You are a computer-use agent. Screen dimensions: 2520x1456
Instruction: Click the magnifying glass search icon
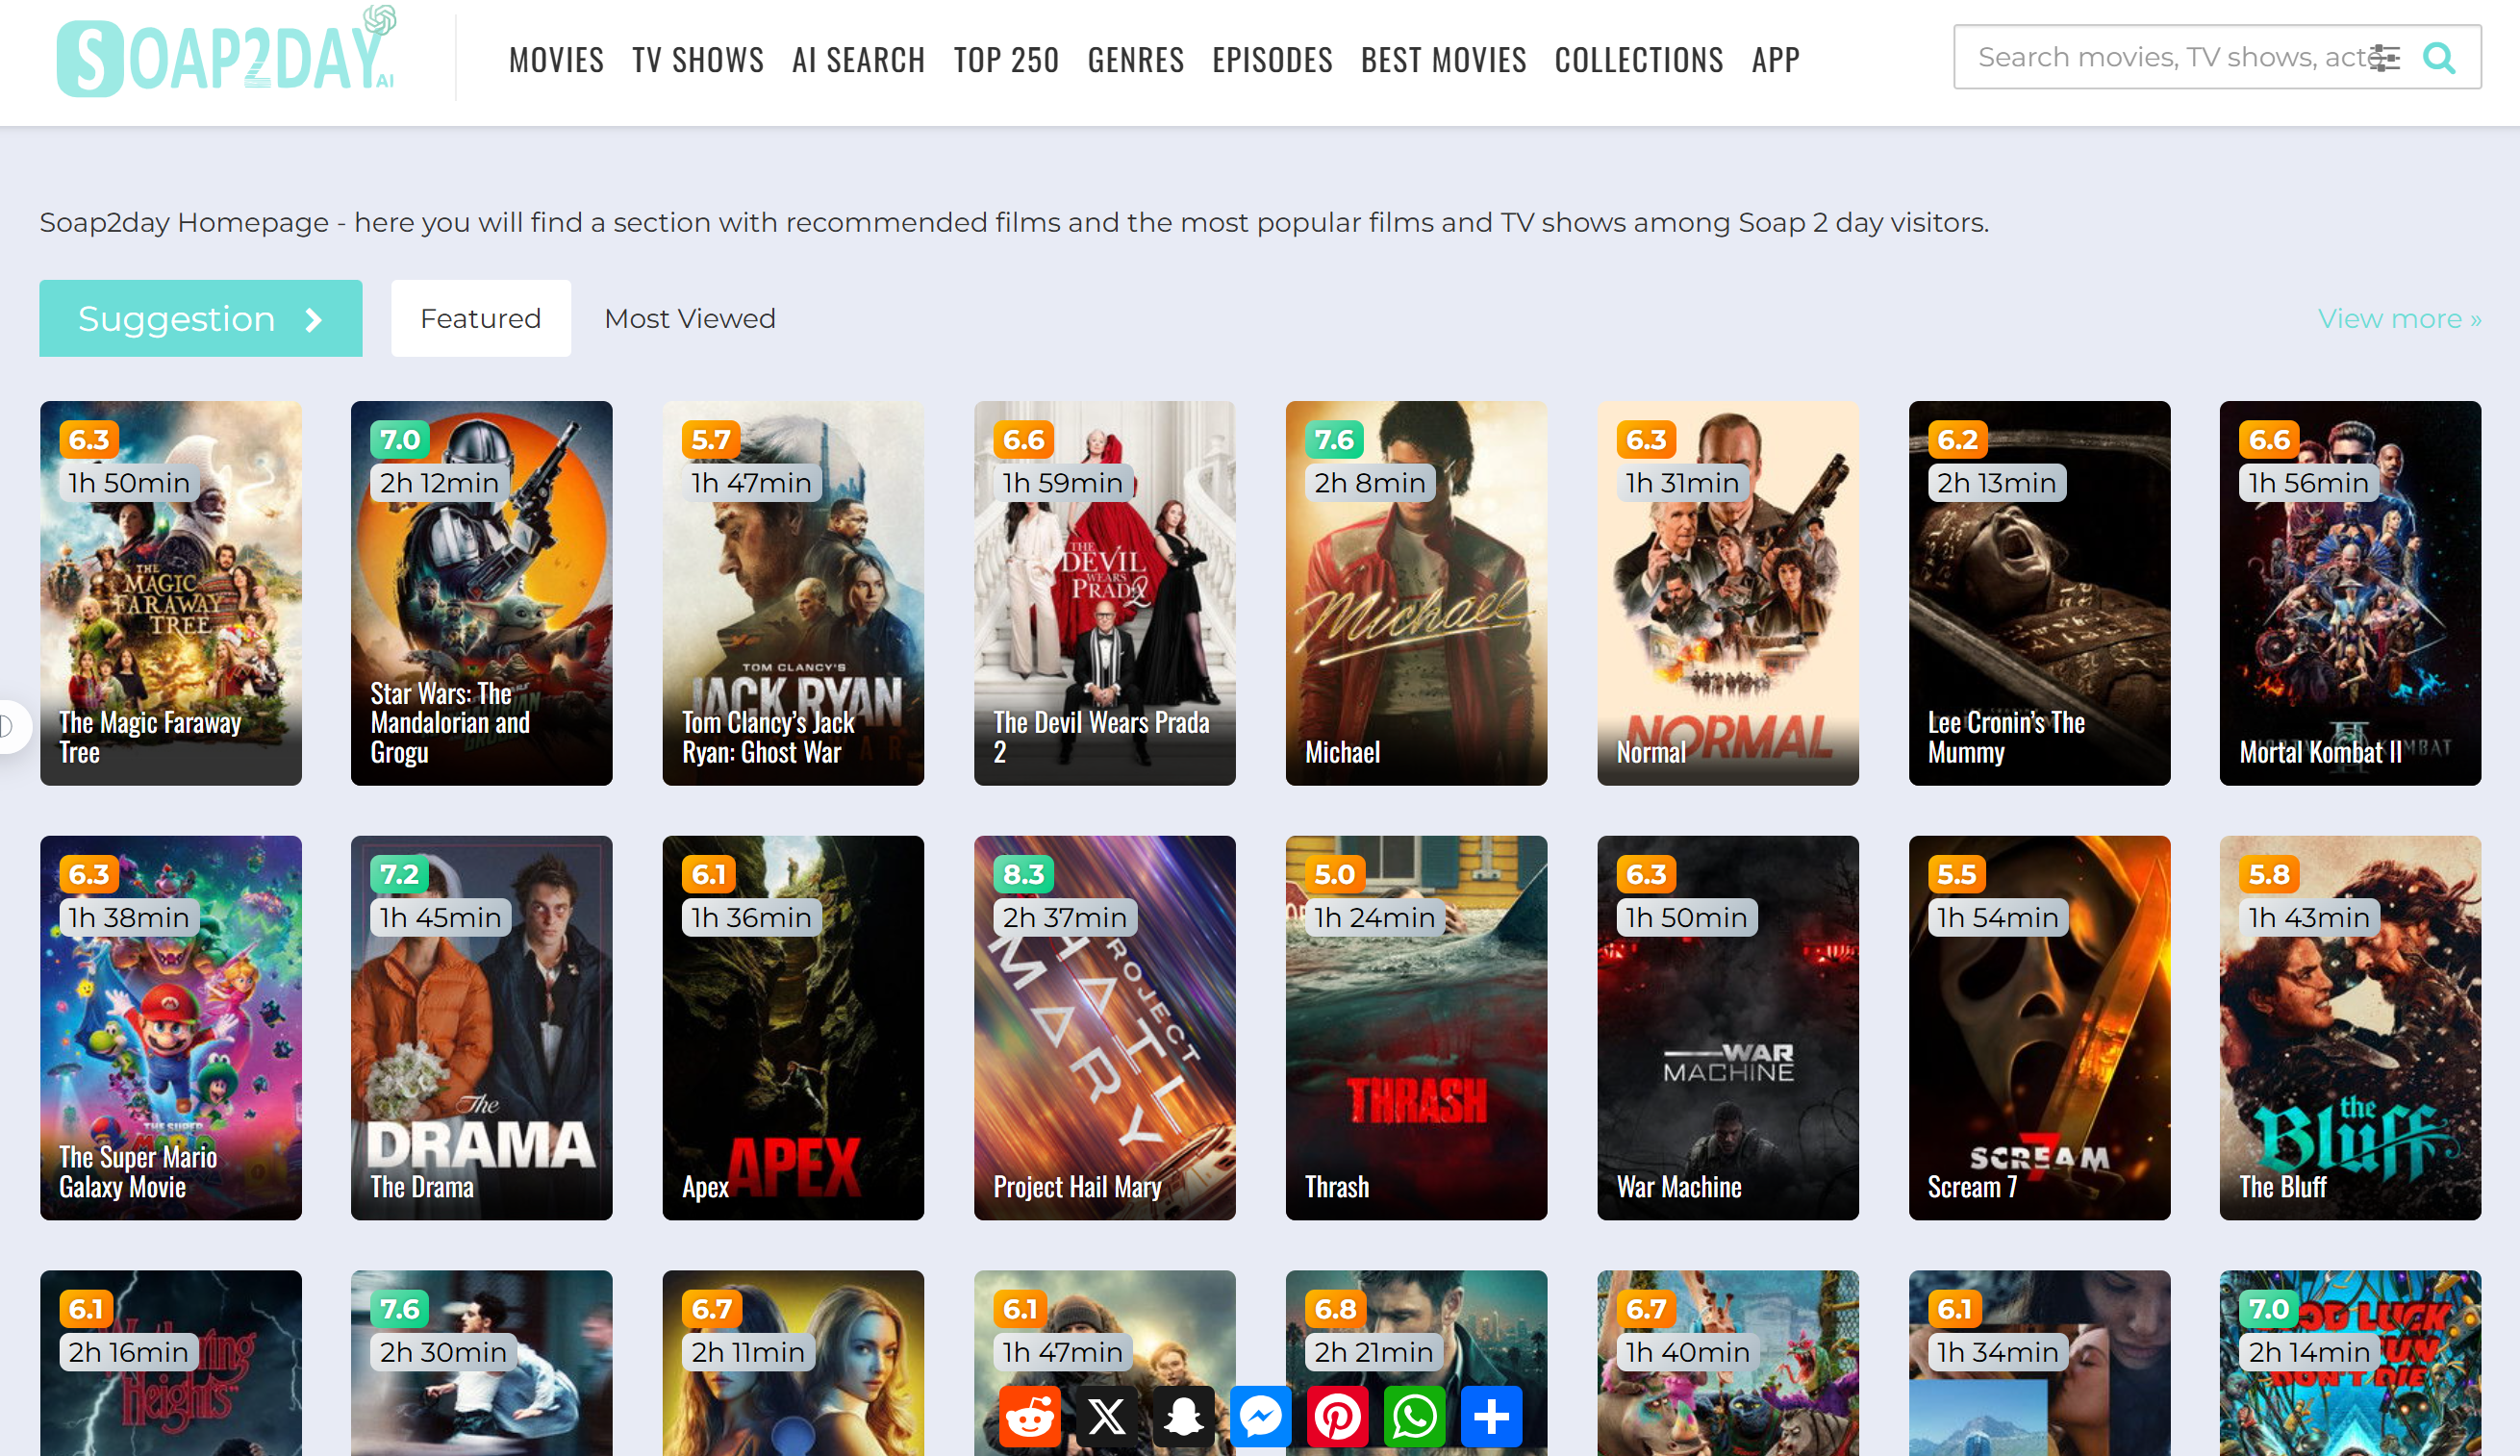pos(2440,58)
